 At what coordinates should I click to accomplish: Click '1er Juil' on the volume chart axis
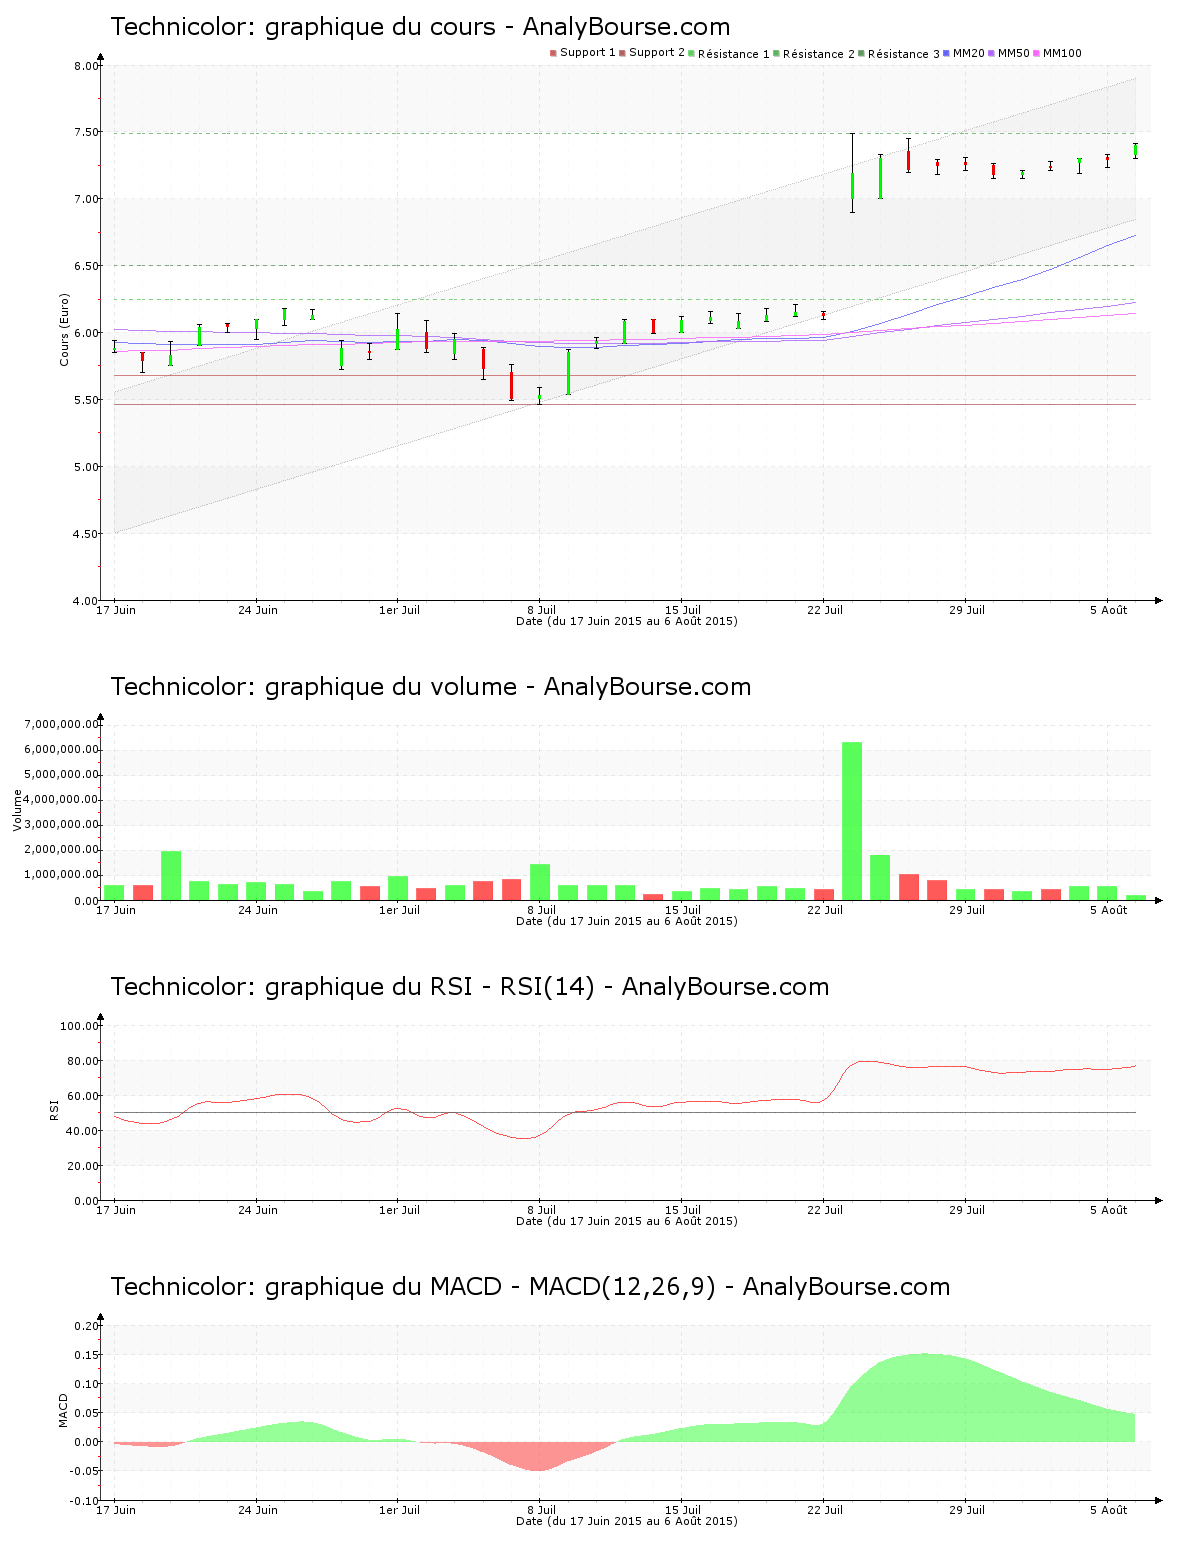[399, 910]
